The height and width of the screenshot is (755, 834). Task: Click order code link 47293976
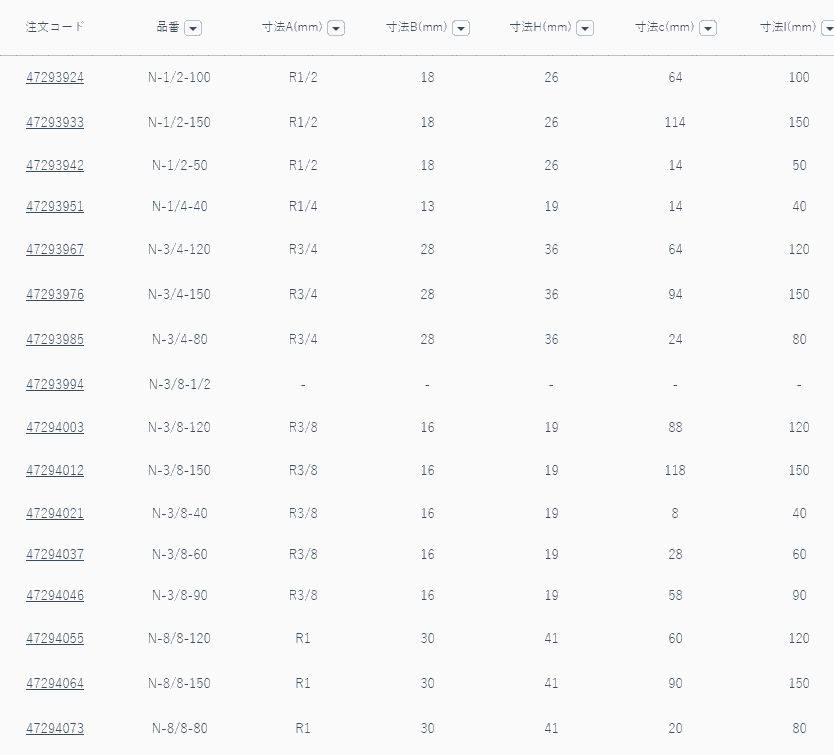[55, 295]
